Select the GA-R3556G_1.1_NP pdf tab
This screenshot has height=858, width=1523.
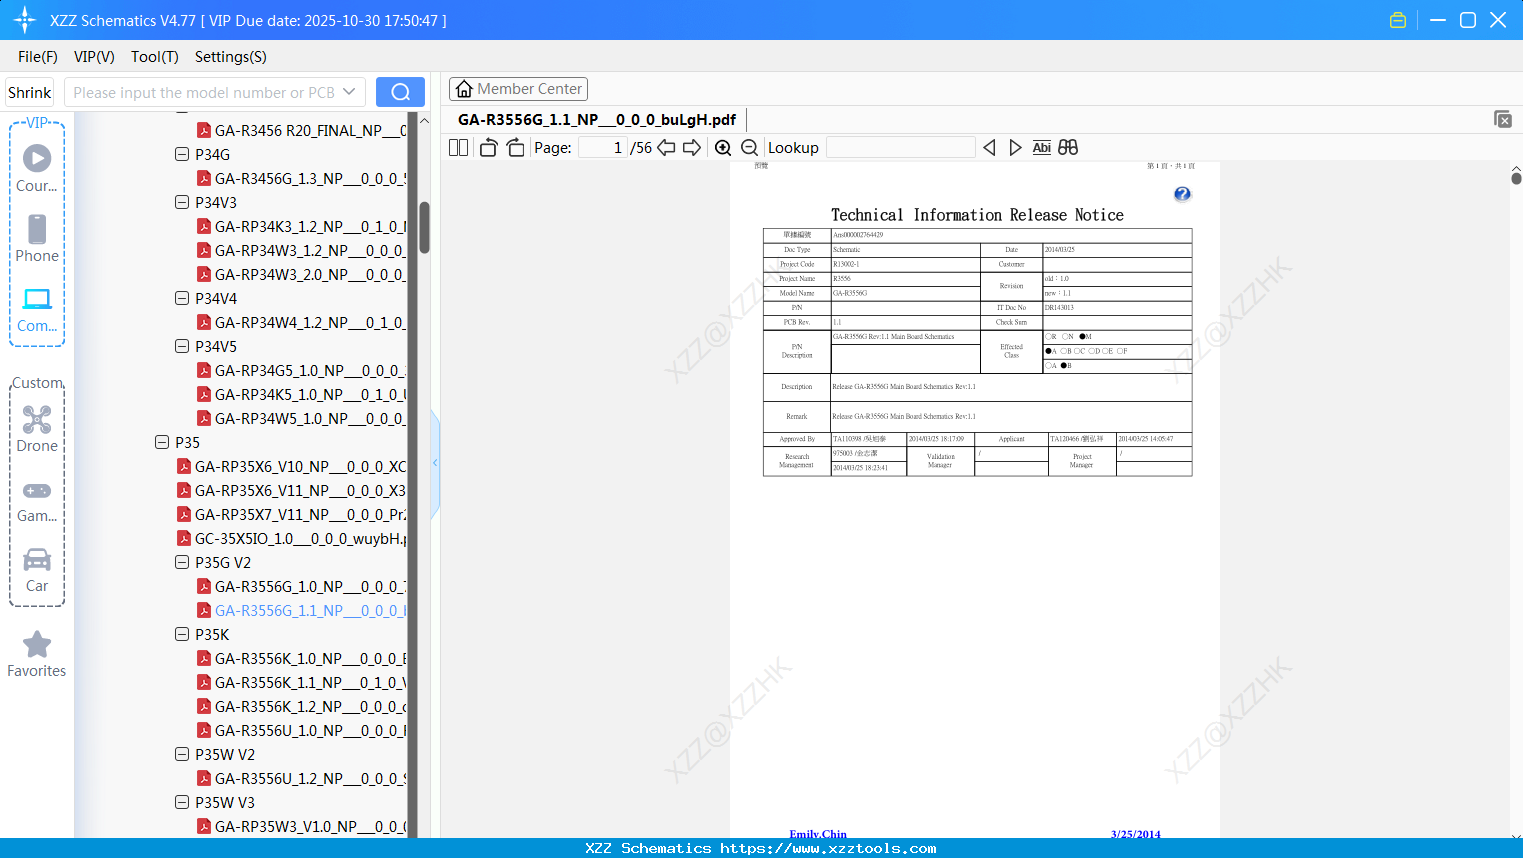[597, 120]
